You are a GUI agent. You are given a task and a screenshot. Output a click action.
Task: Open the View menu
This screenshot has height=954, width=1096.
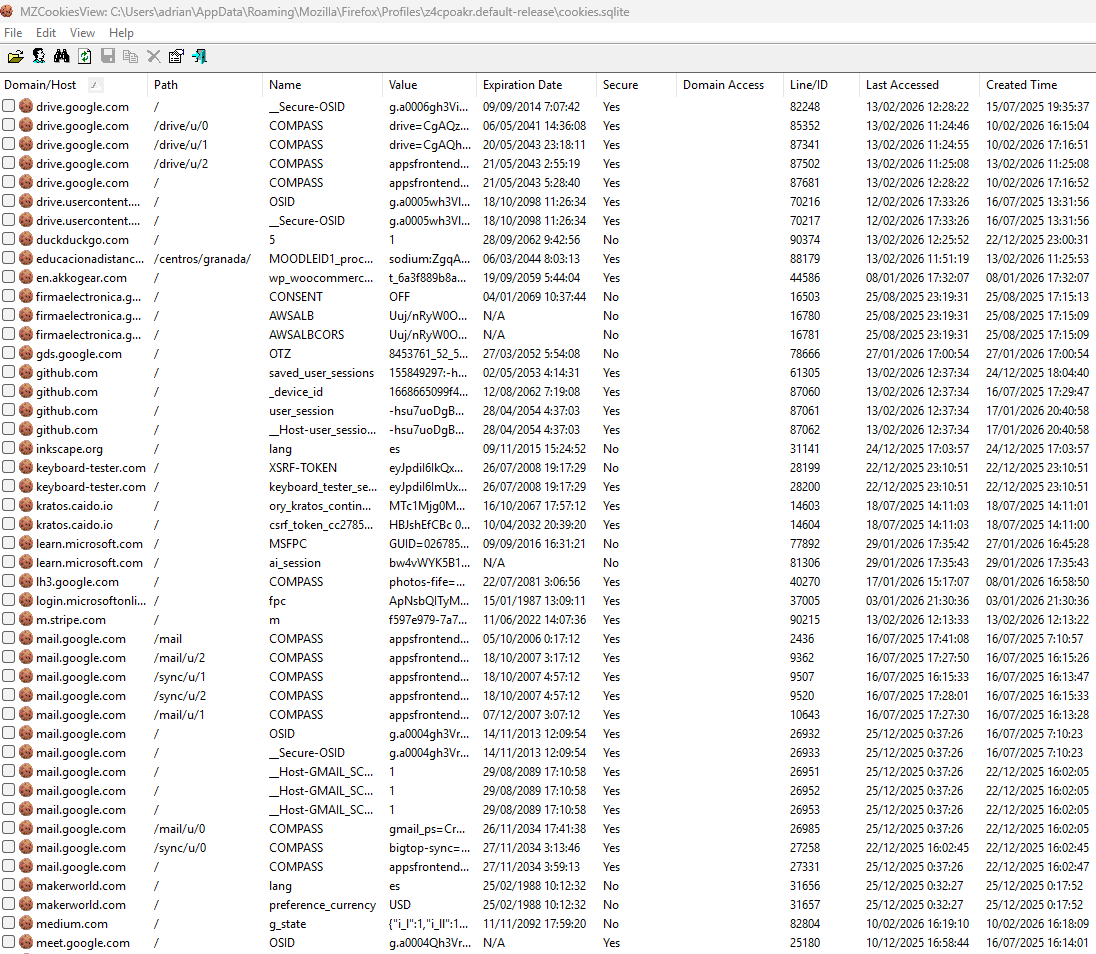tap(82, 33)
